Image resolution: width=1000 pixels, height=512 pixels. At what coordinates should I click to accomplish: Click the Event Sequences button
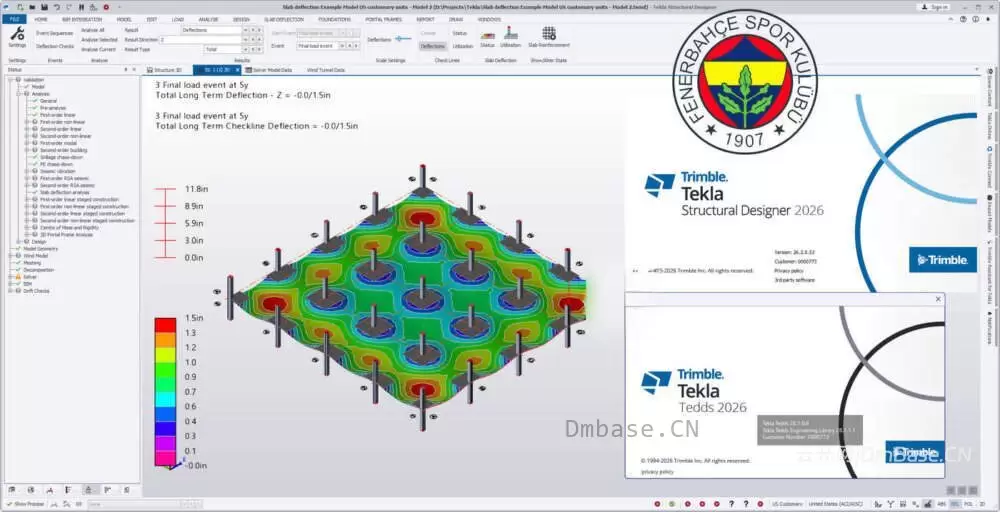coord(54,33)
